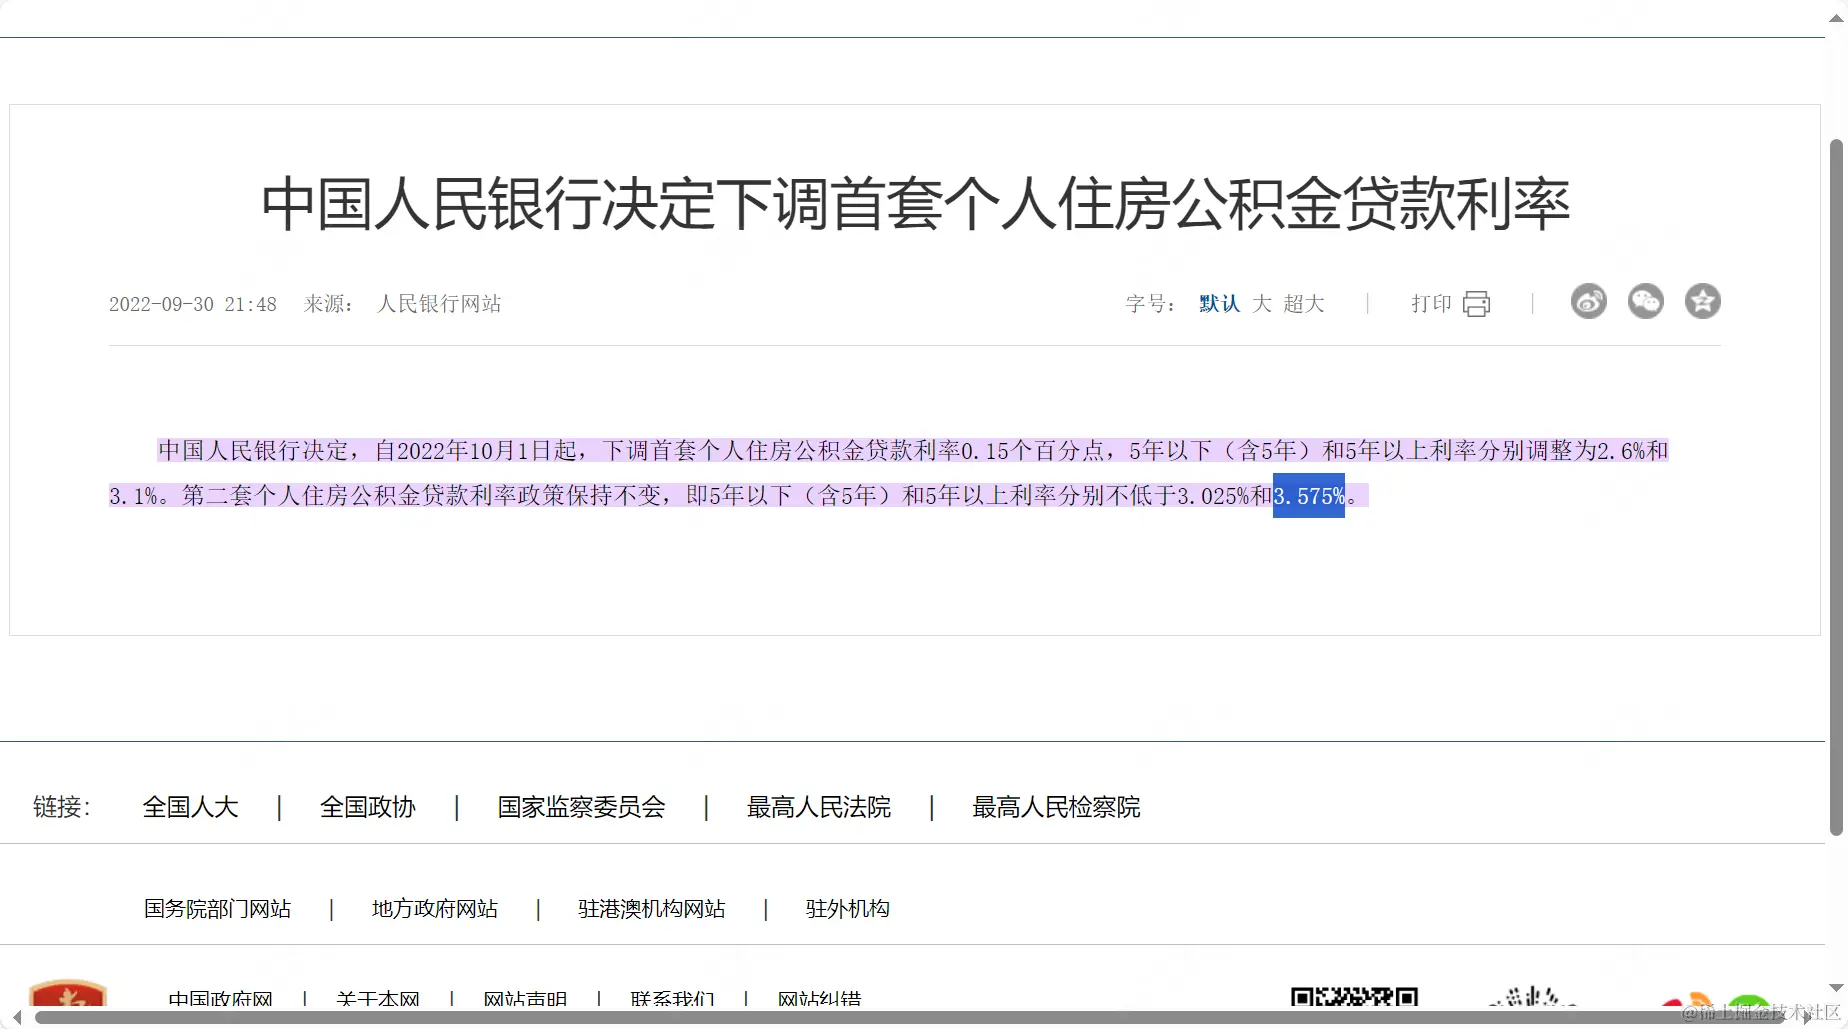Open the 全国人大 link
The height and width of the screenshot is (1029, 1848).
[190, 807]
